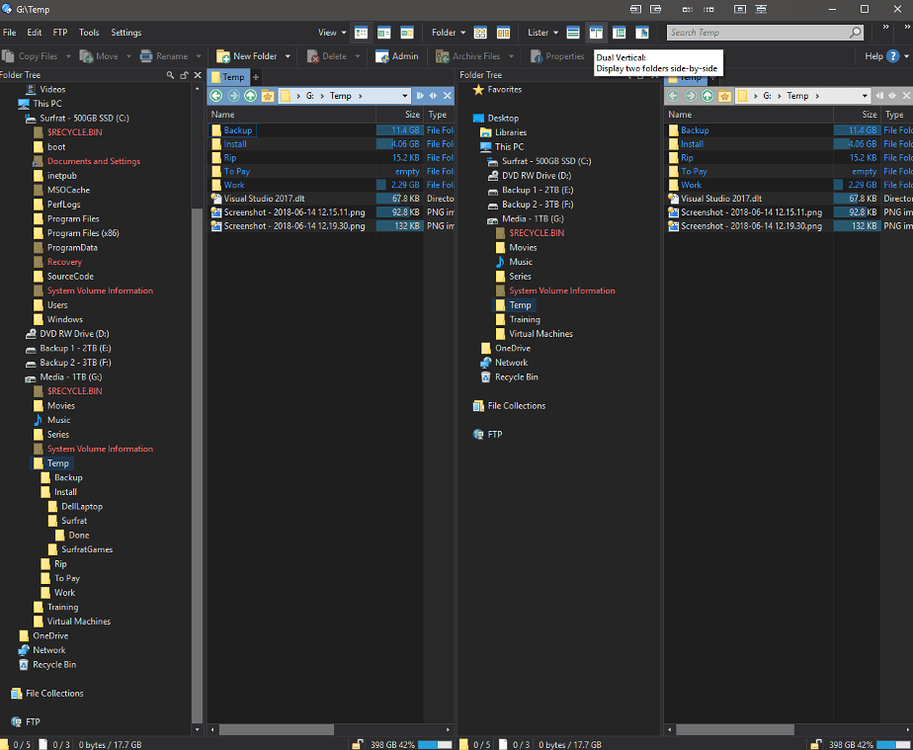Click the lock icon in left Folder Tree header
913x750 pixels.
click(183, 76)
